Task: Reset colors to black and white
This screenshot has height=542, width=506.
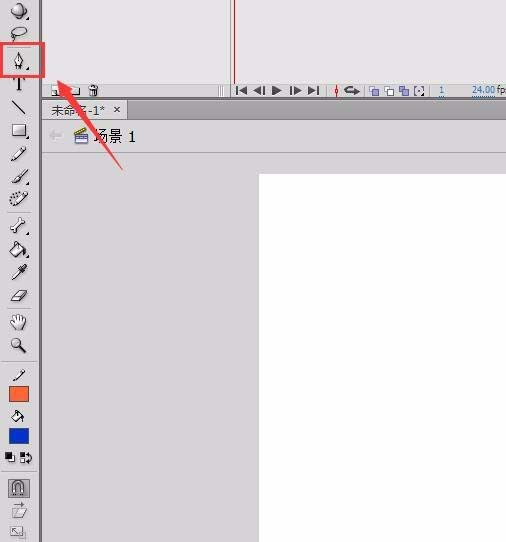Action: [10, 457]
